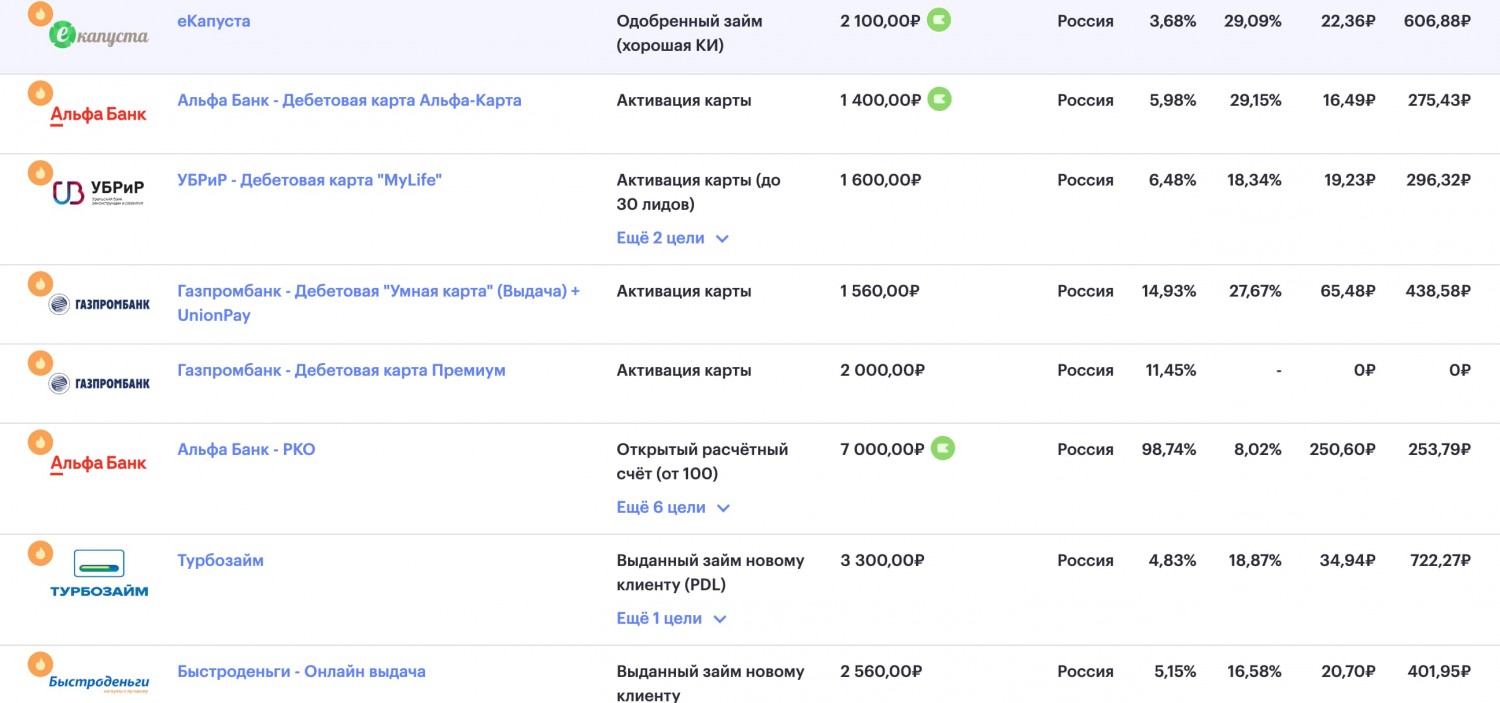Open Газпромбанк - Дебетовая карта Премиум link
1500x703 pixels.
(341, 370)
